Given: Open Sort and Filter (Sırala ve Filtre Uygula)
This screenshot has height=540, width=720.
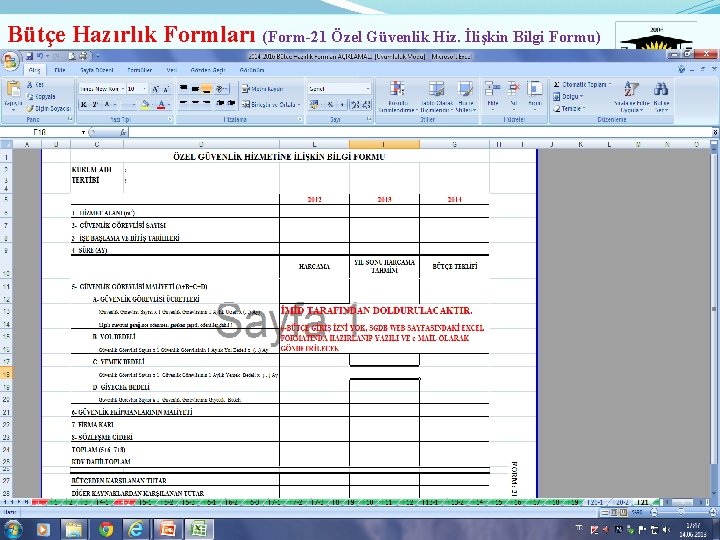Looking at the screenshot, I should pos(632,96).
